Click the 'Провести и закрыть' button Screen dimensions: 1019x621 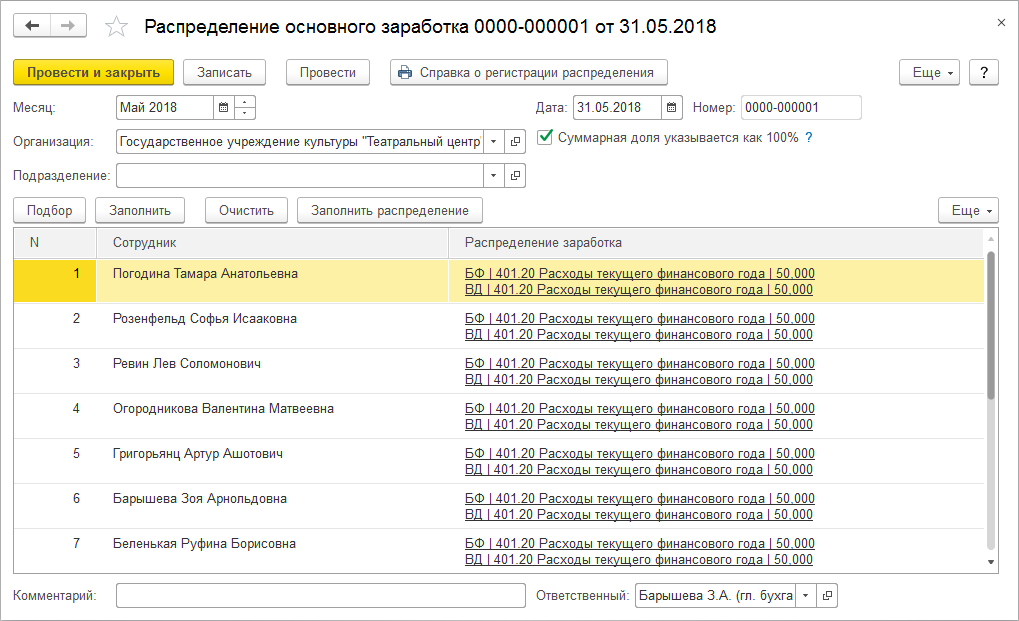click(x=93, y=73)
